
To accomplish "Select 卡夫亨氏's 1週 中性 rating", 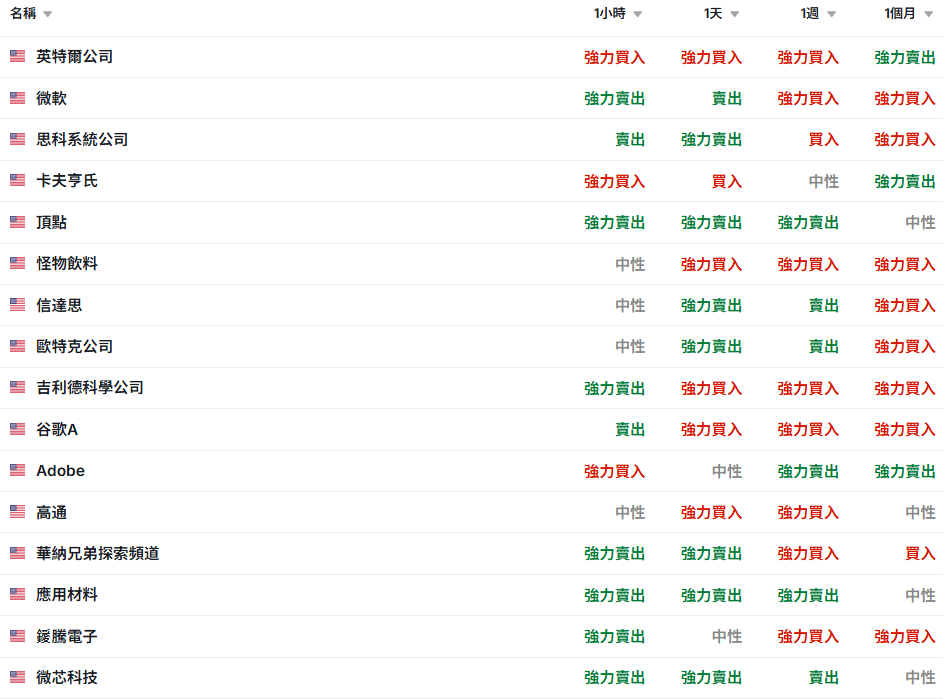I will tap(823, 181).
